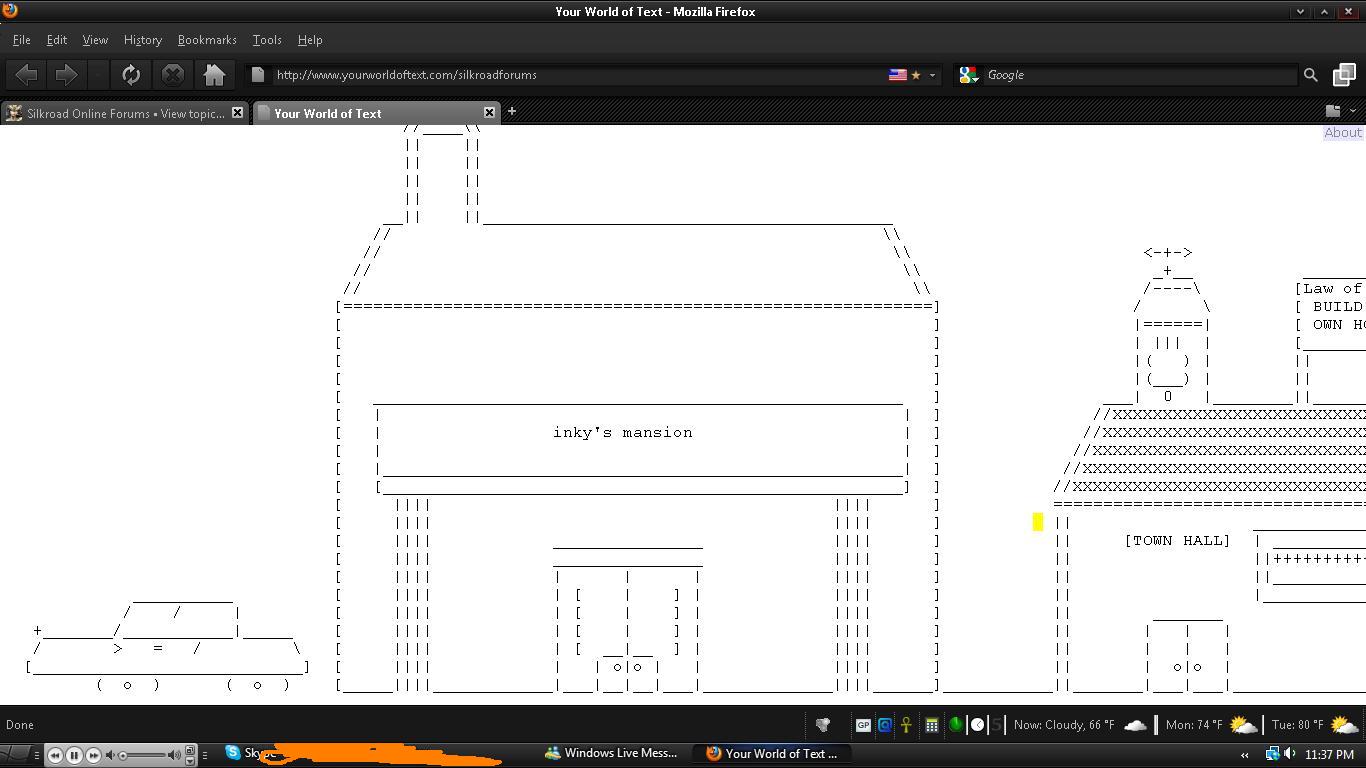
Task: Click the golden ankh status bar icon
Action: pyautogui.click(x=906, y=725)
